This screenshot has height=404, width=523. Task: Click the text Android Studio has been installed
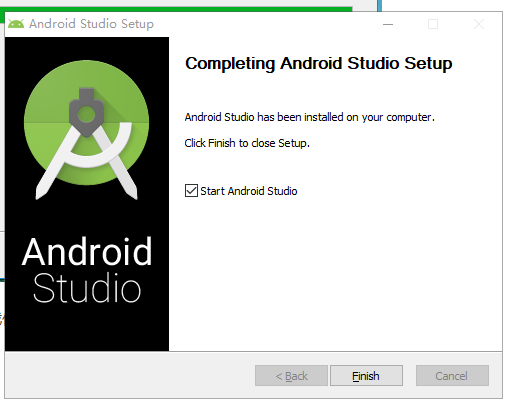(310, 117)
